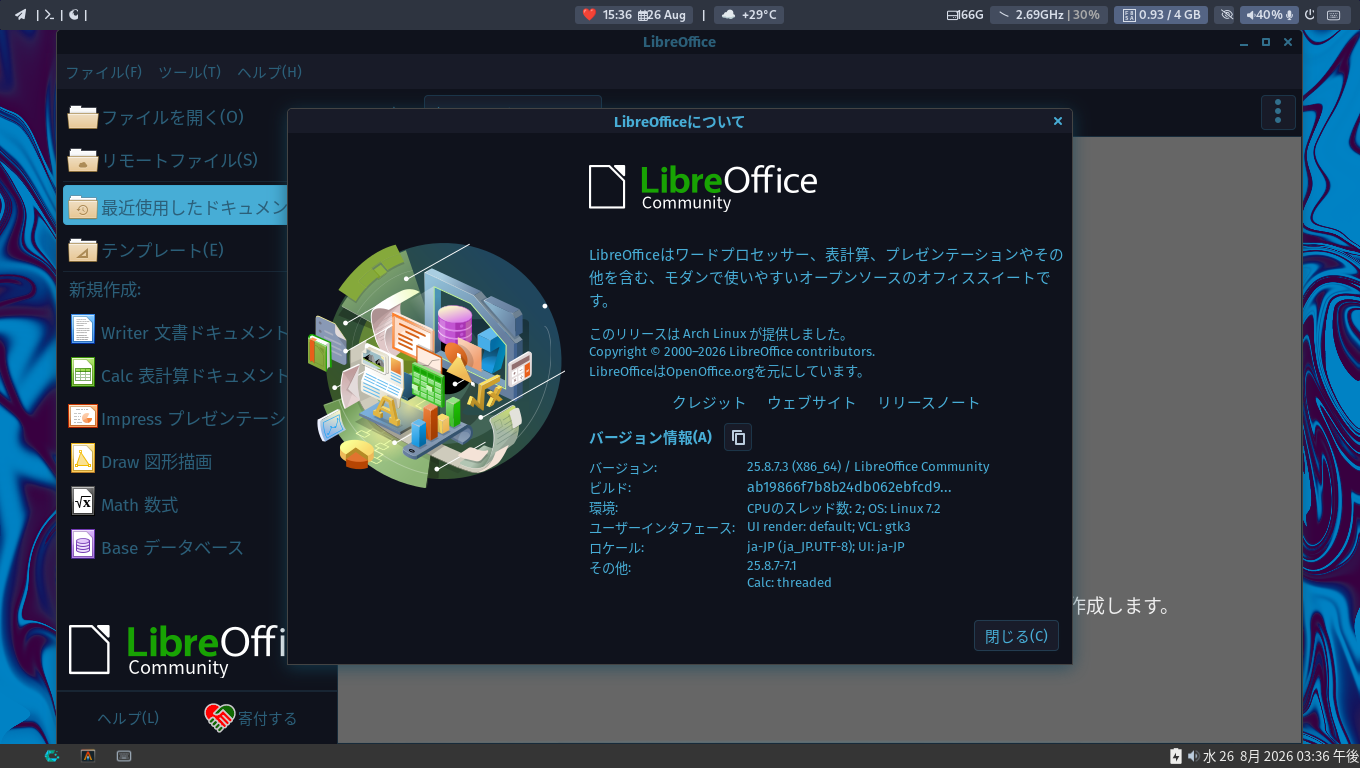Open the ヘルプ(H) menu
The height and width of the screenshot is (768, 1360).
tap(270, 72)
